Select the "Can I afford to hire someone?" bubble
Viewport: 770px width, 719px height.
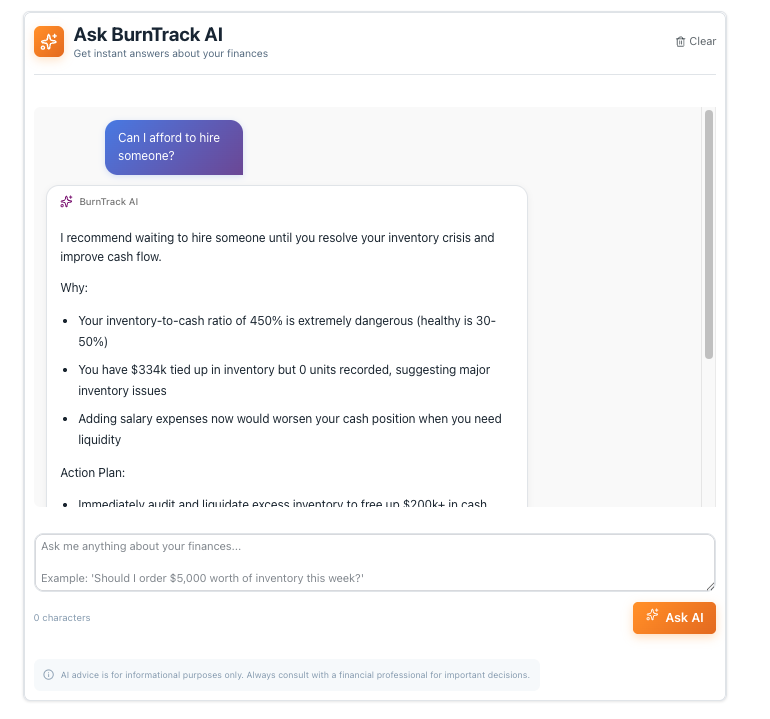click(173, 147)
